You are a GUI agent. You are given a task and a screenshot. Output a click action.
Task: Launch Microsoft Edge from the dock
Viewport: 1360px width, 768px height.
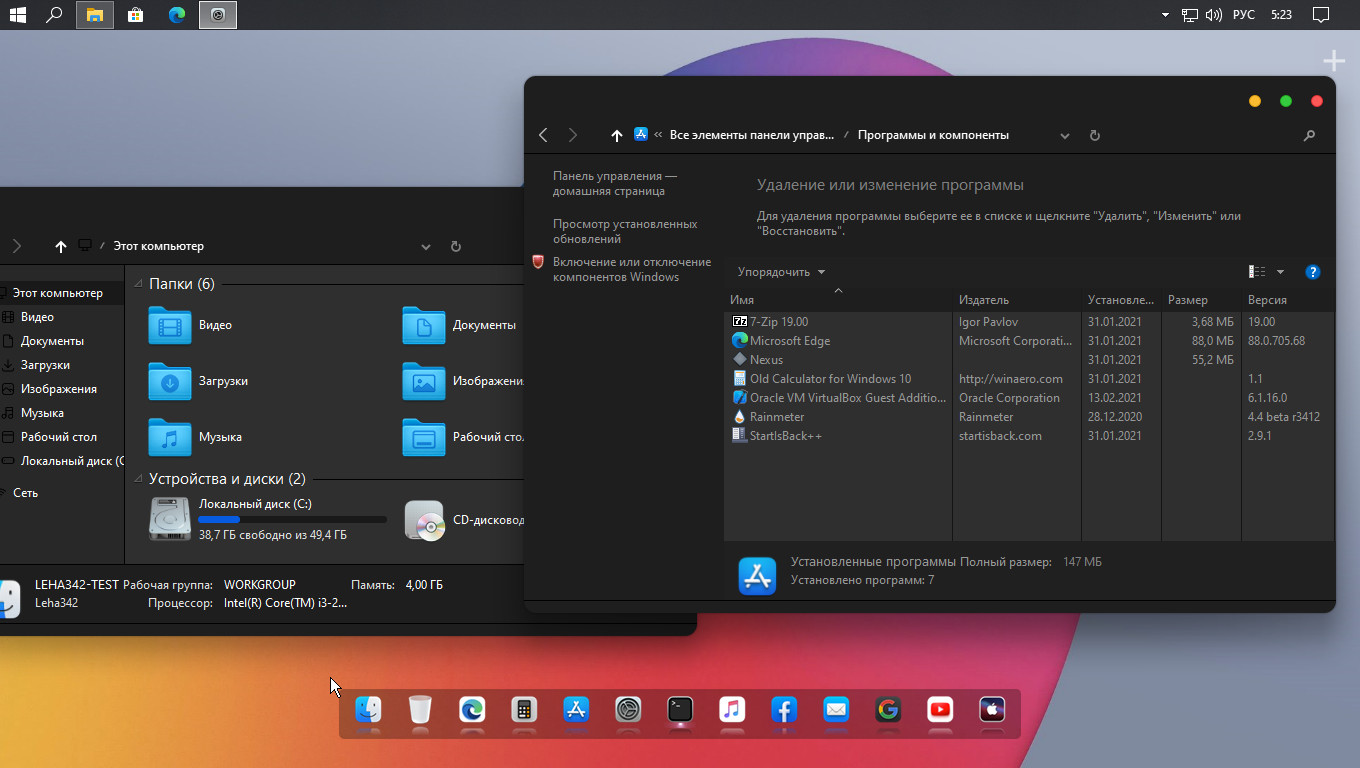click(x=472, y=710)
